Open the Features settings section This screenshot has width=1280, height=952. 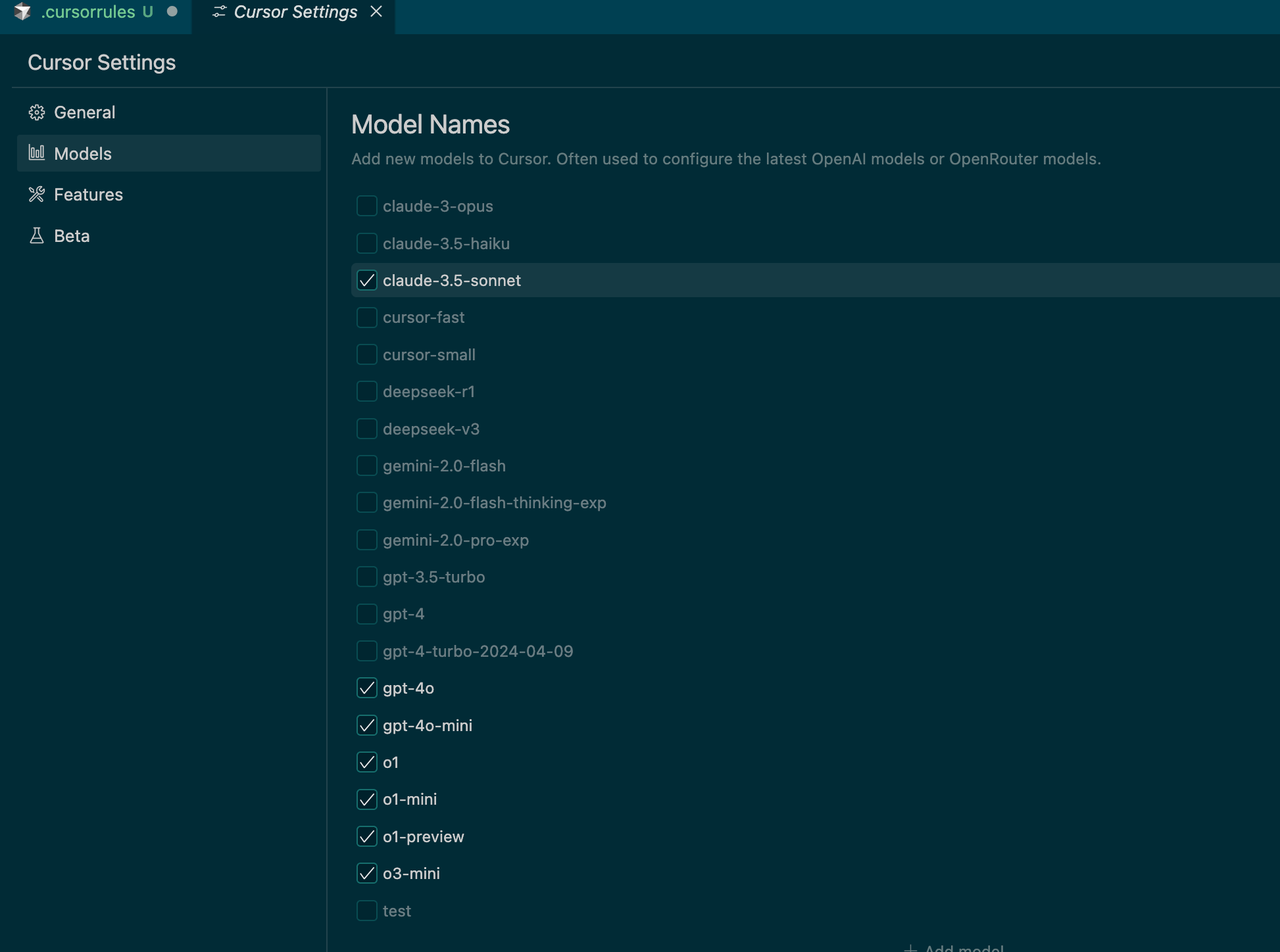pos(169,194)
